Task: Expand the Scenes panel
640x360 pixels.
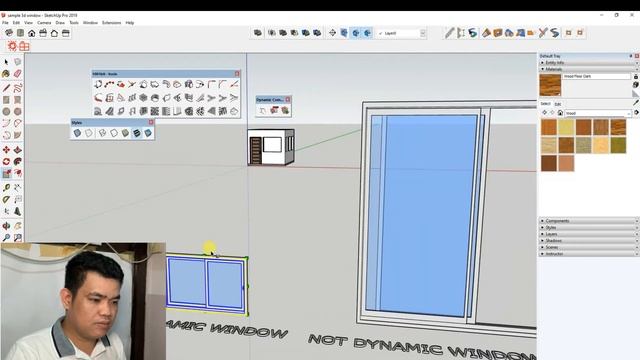Action: click(588, 247)
